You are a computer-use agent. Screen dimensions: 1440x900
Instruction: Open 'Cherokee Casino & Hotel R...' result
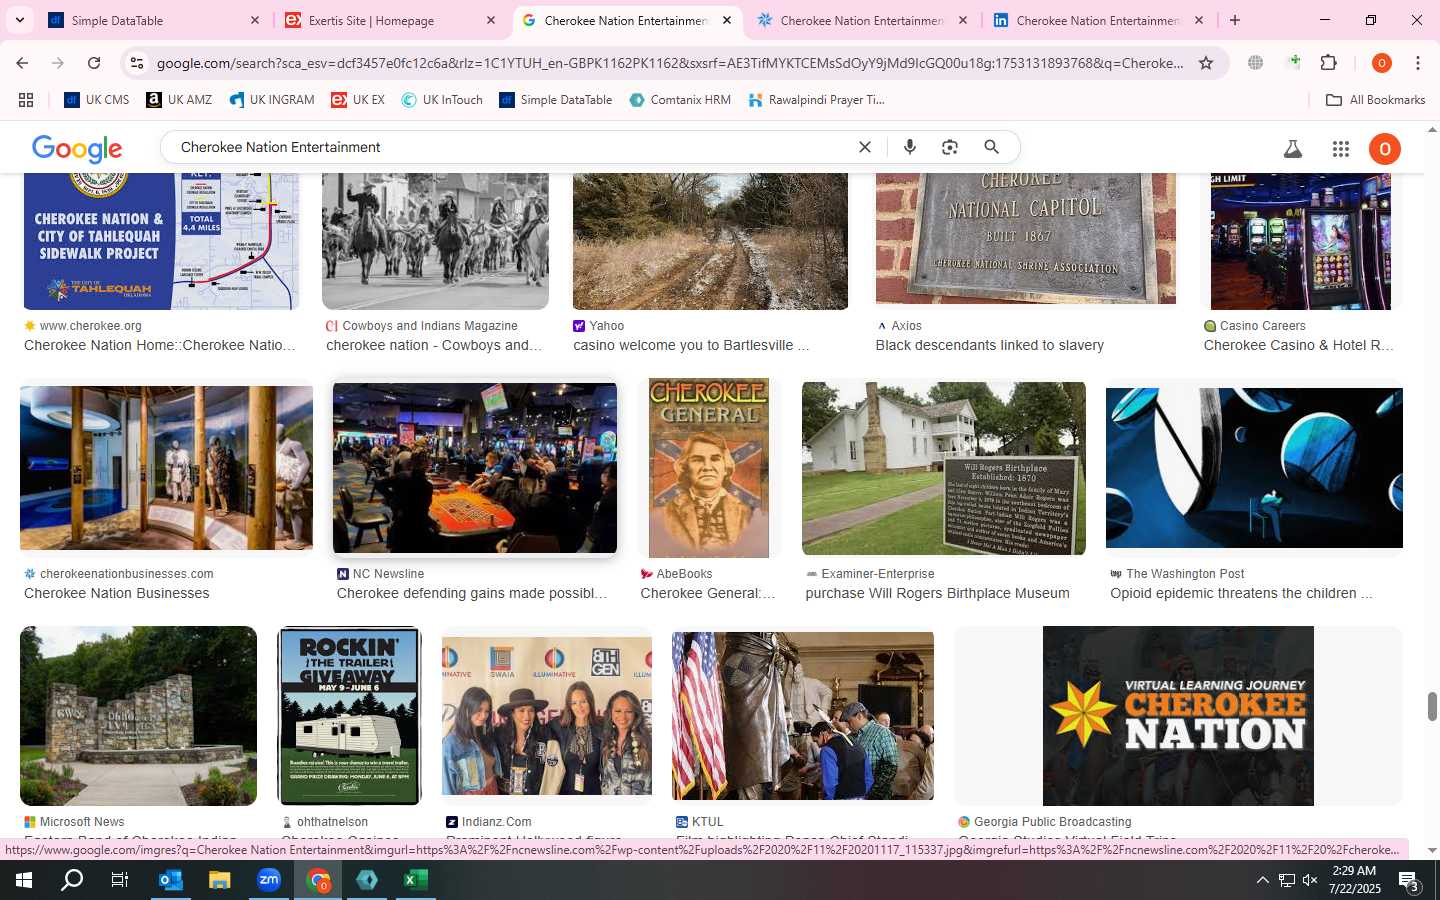1299,346
